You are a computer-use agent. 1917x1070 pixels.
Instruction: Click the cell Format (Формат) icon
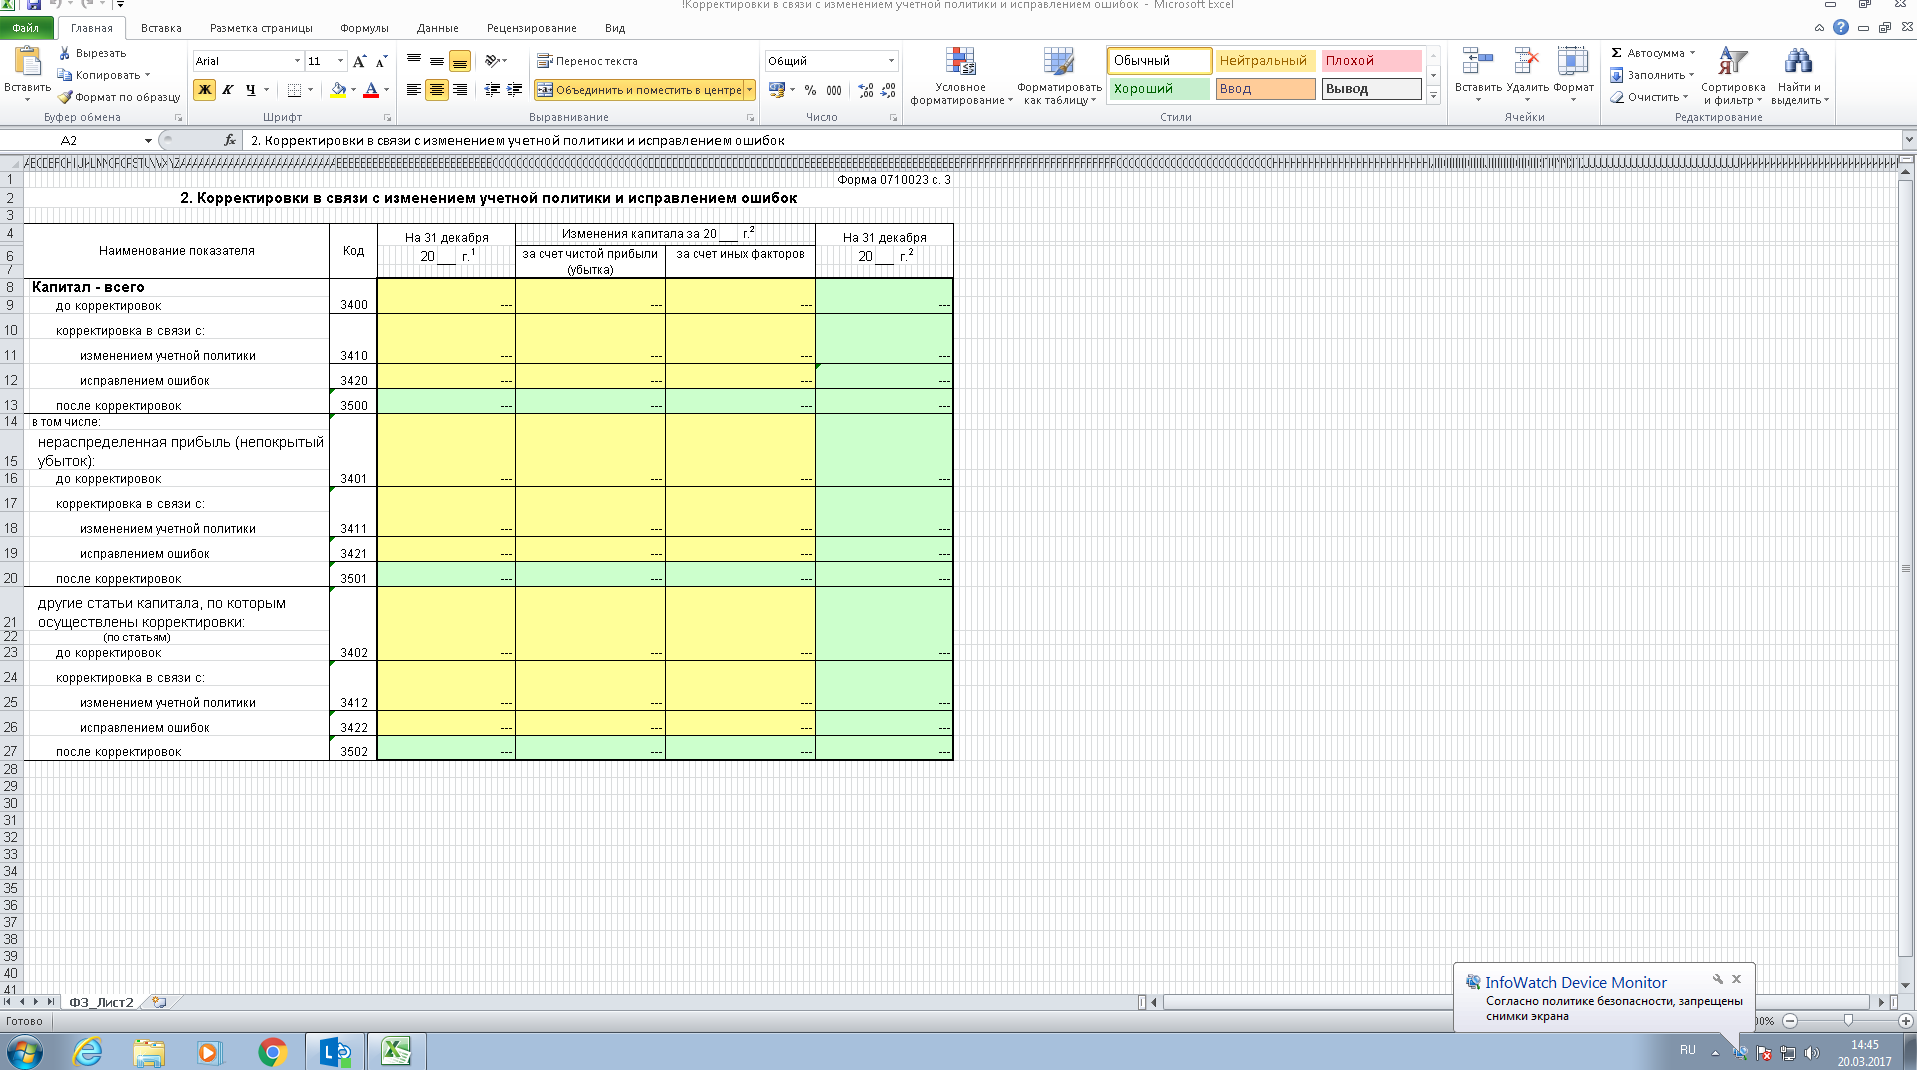pyautogui.click(x=1573, y=62)
